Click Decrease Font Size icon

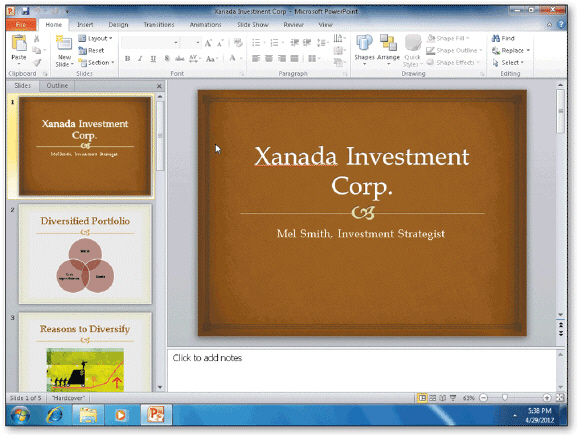point(220,43)
